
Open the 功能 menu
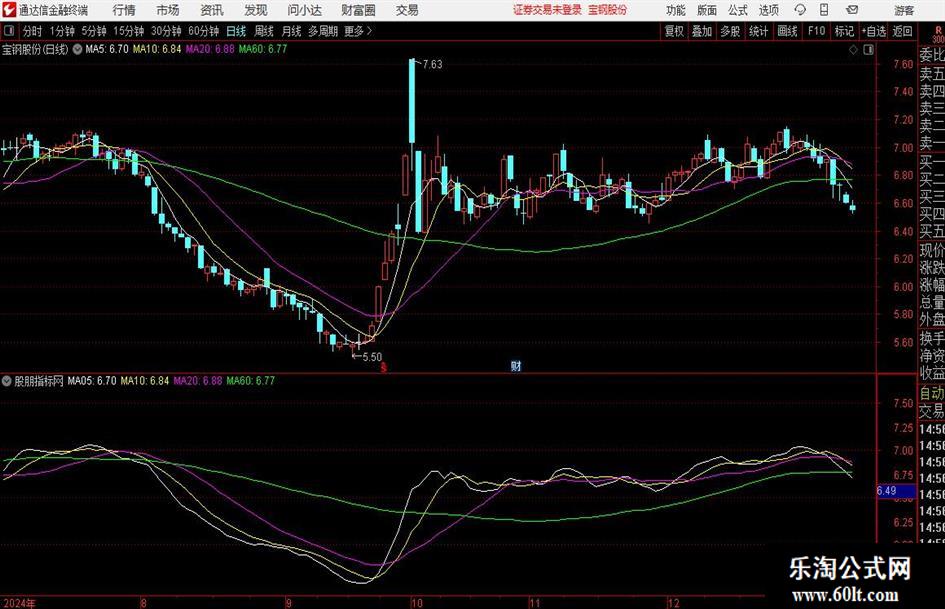(x=676, y=10)
